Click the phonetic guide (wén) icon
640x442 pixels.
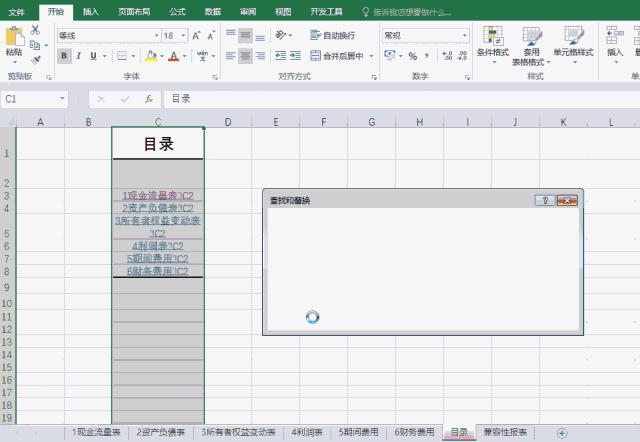click(x=202, y=56)
